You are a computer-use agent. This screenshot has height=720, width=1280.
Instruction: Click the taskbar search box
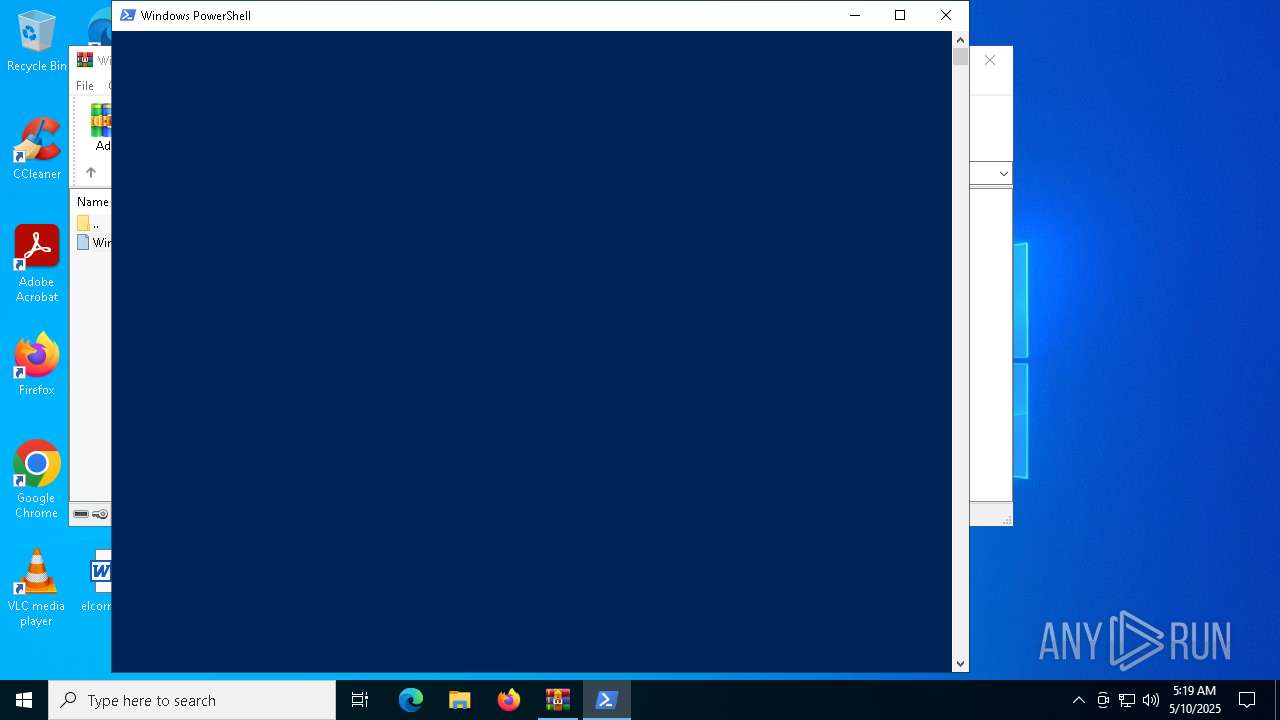point(192,700)
